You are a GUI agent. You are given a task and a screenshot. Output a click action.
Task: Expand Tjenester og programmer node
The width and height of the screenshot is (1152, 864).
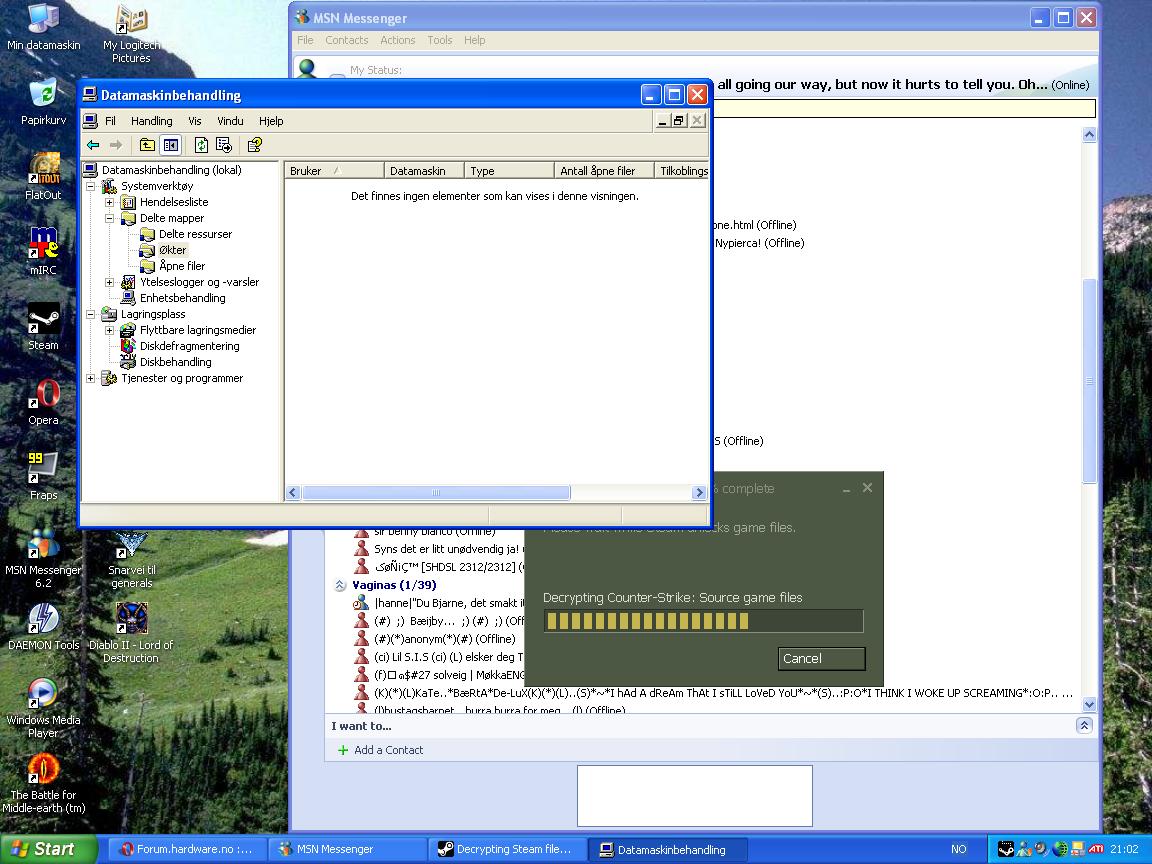coord(91,378)
